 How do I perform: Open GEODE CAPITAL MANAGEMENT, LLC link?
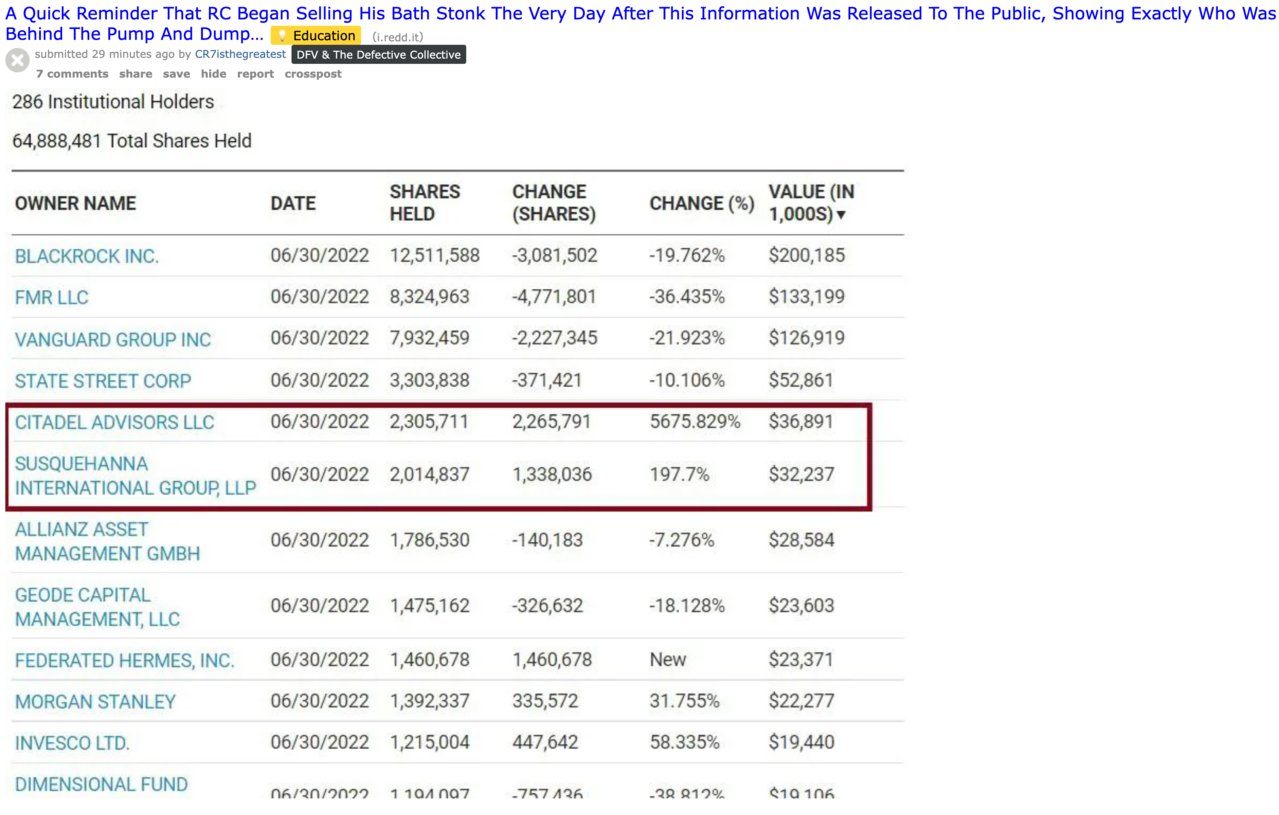pyautogui.click(x=97, y=607)
